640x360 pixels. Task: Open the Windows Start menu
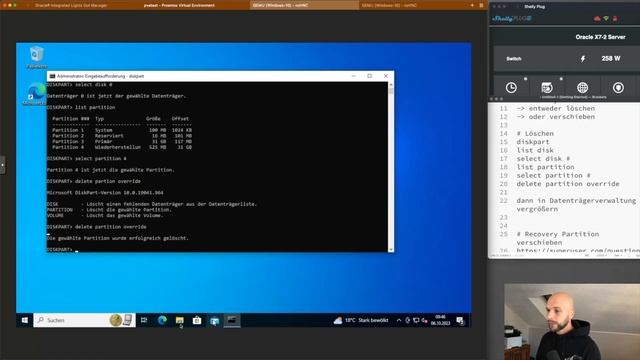pyautogui.click(x=24, y=320)
